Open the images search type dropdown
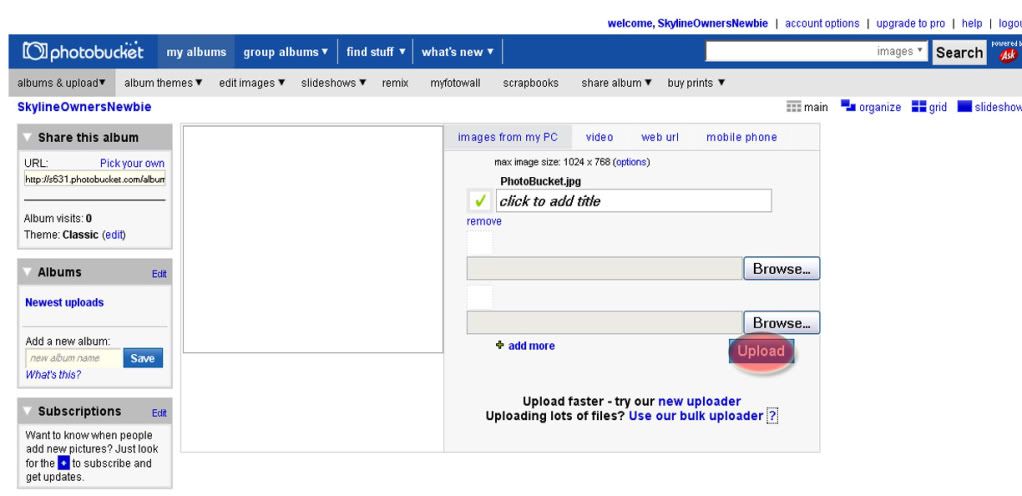This screenshot has height=496, width=1022. (901, 51)
